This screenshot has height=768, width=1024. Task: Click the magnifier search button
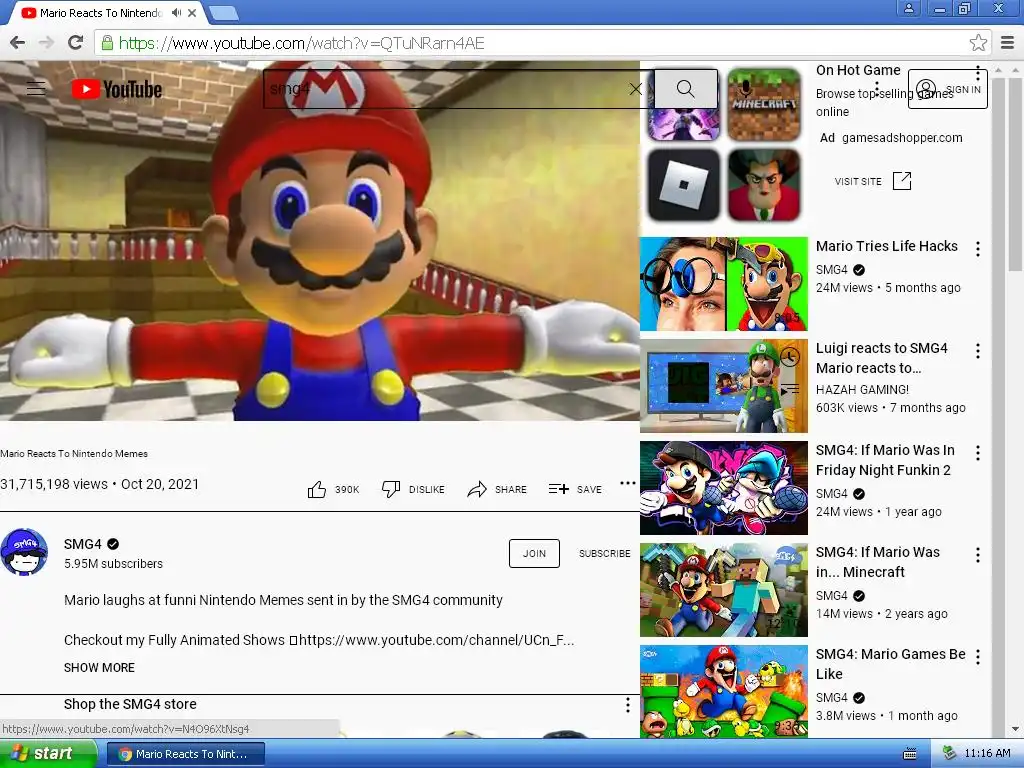(685, 89)
